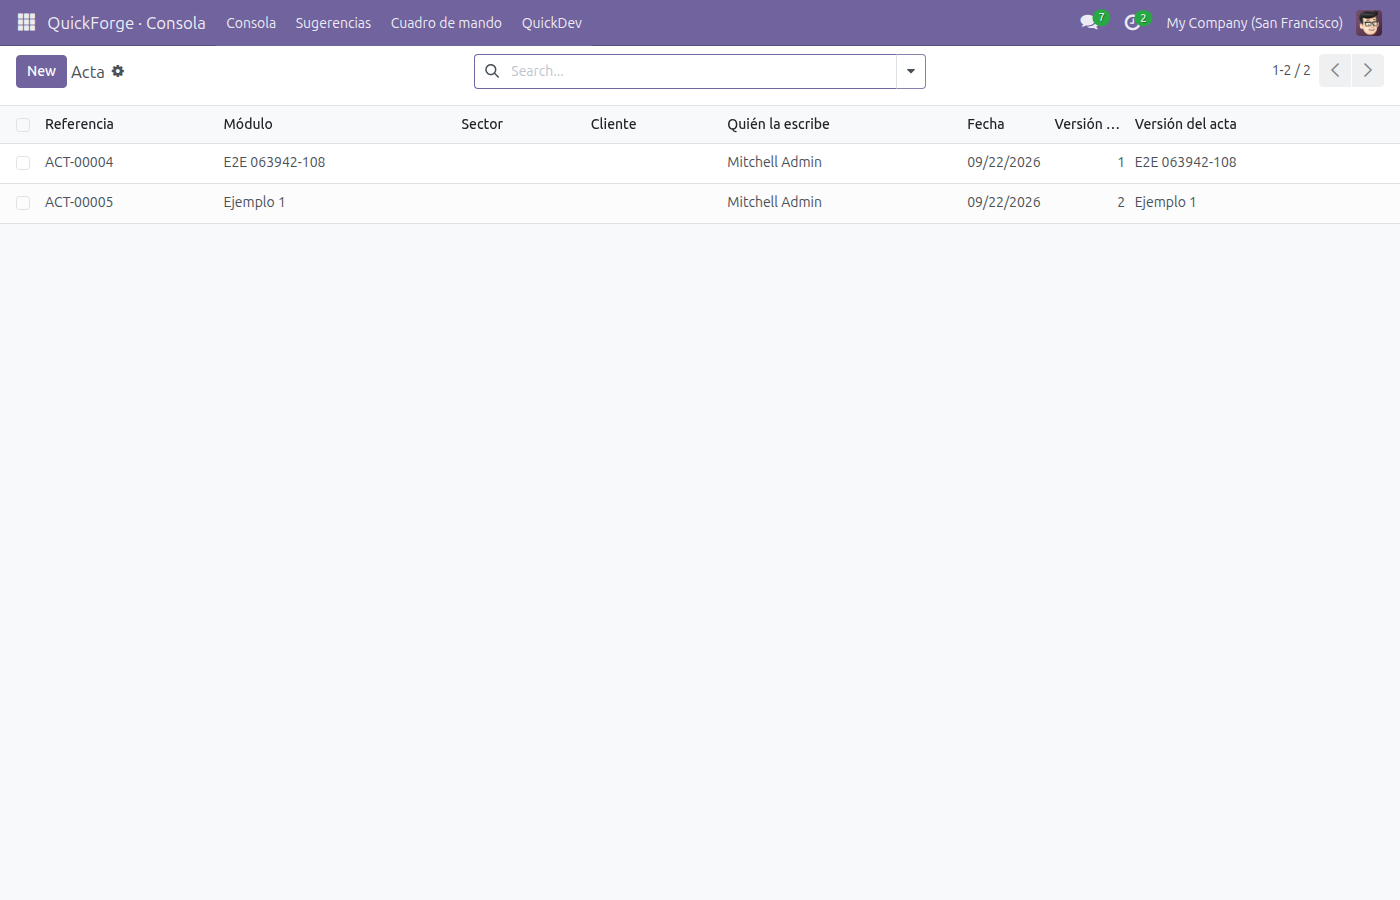
Task: Click the search magnifier icon
Action: [x=492, y=71]
